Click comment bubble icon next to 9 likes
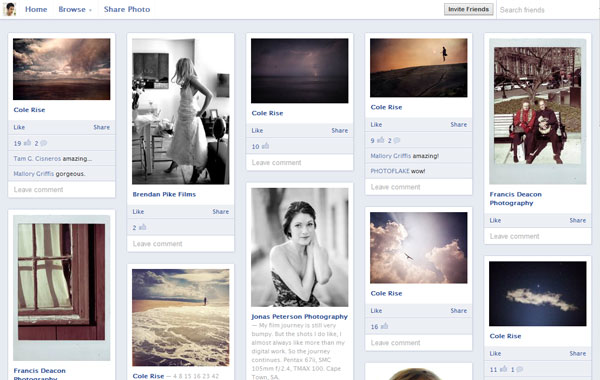The height and width of the screenshot is (380, 600). 397,140
